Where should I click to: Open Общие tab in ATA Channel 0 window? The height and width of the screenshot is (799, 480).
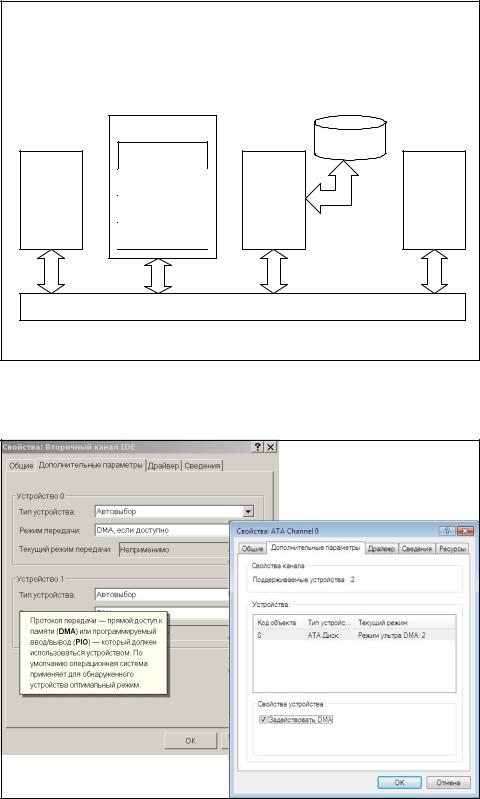pyautogui.click(x=252, y=549)
